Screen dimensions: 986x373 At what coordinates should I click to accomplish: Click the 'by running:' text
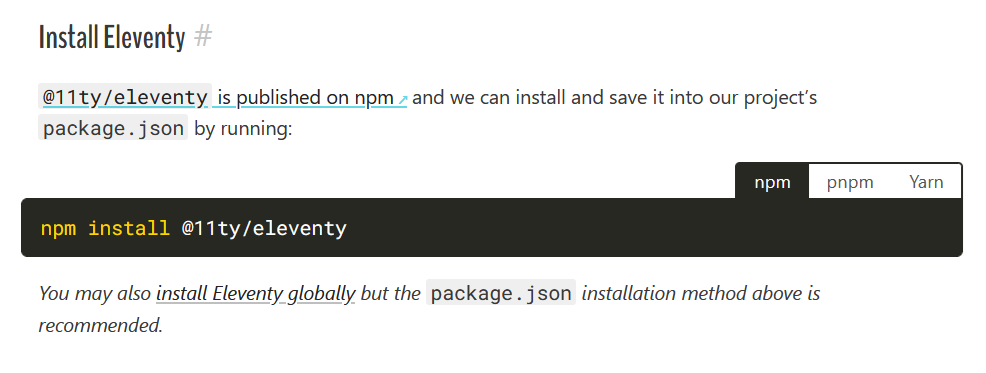click(x=243, y=129)
